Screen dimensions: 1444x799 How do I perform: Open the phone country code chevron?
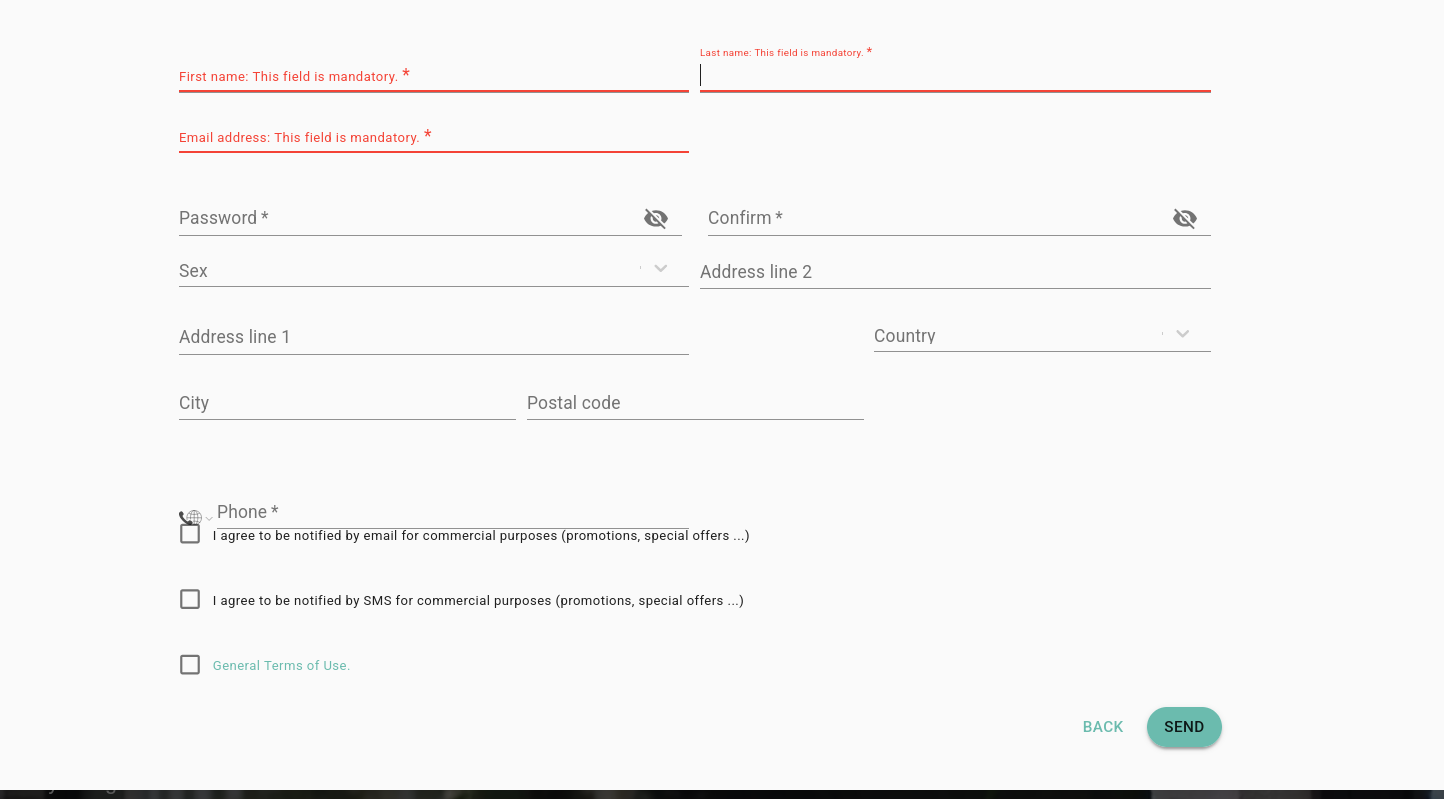209,519
